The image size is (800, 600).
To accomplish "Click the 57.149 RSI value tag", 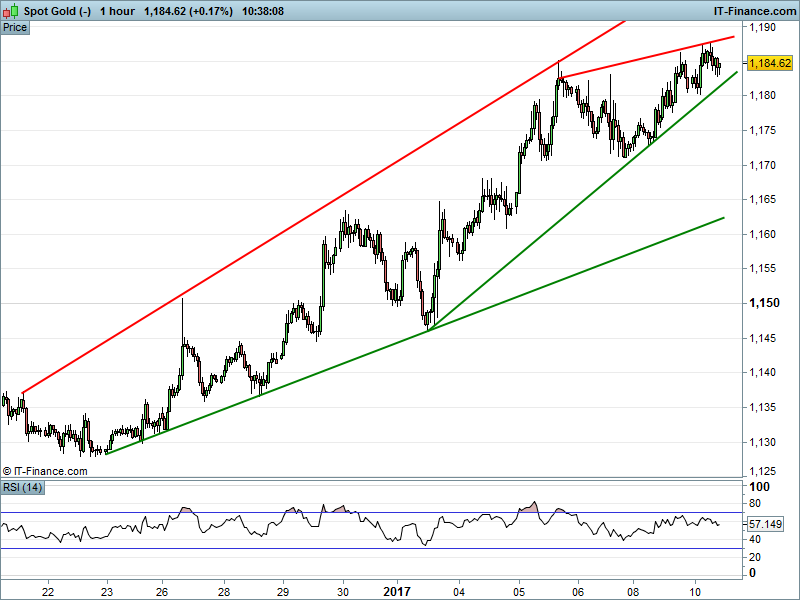I will pos(765,524).
